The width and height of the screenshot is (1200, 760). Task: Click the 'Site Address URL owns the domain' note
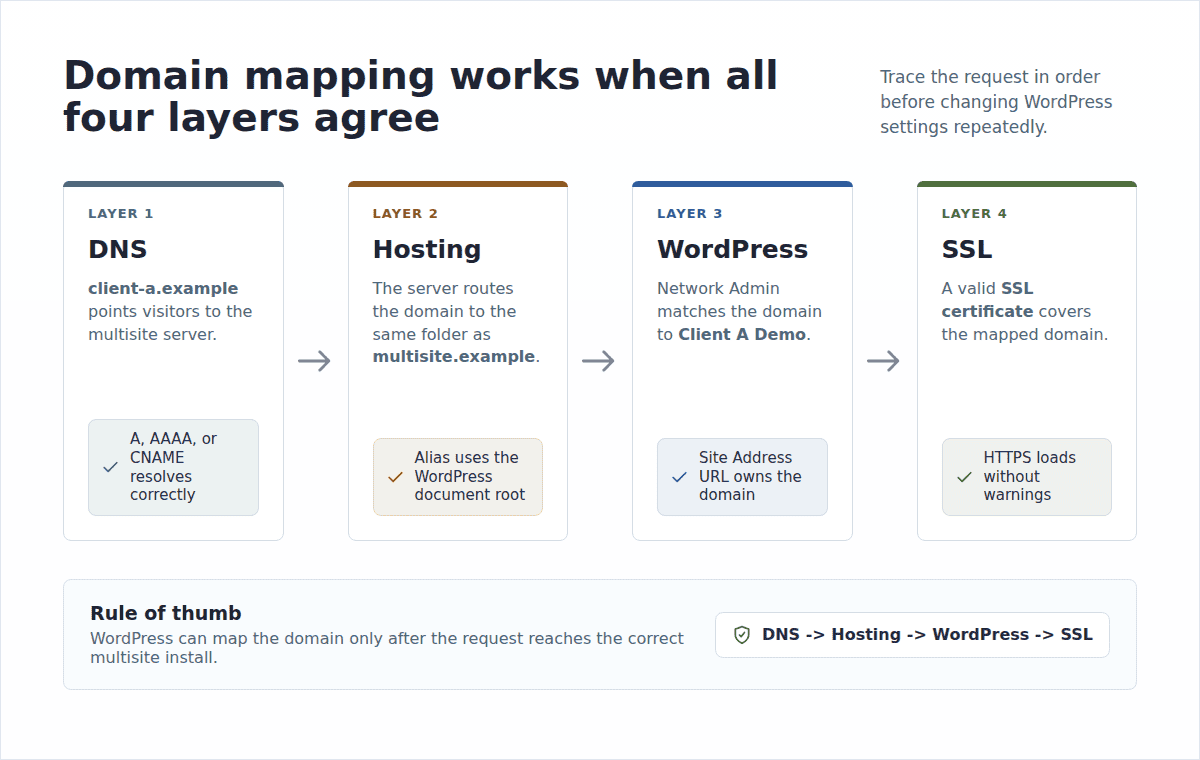[742, 477]
